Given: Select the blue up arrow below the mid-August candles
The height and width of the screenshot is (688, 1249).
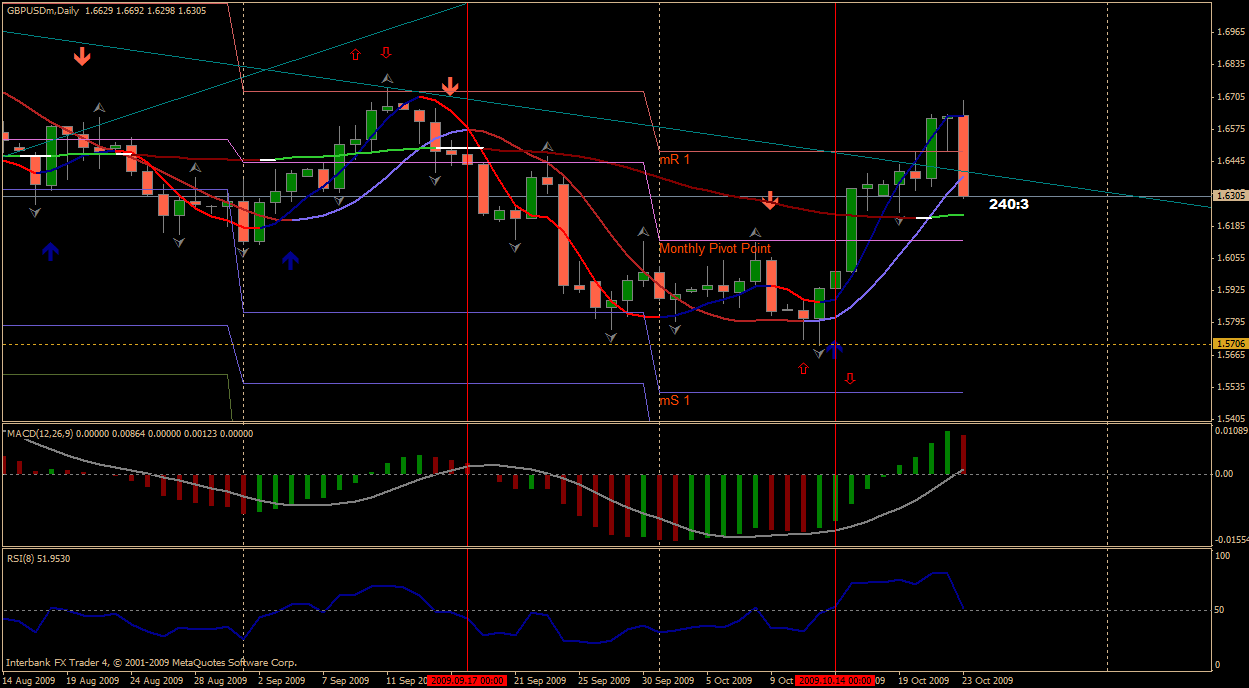Looking at the screenshot, I should point(50,251).
